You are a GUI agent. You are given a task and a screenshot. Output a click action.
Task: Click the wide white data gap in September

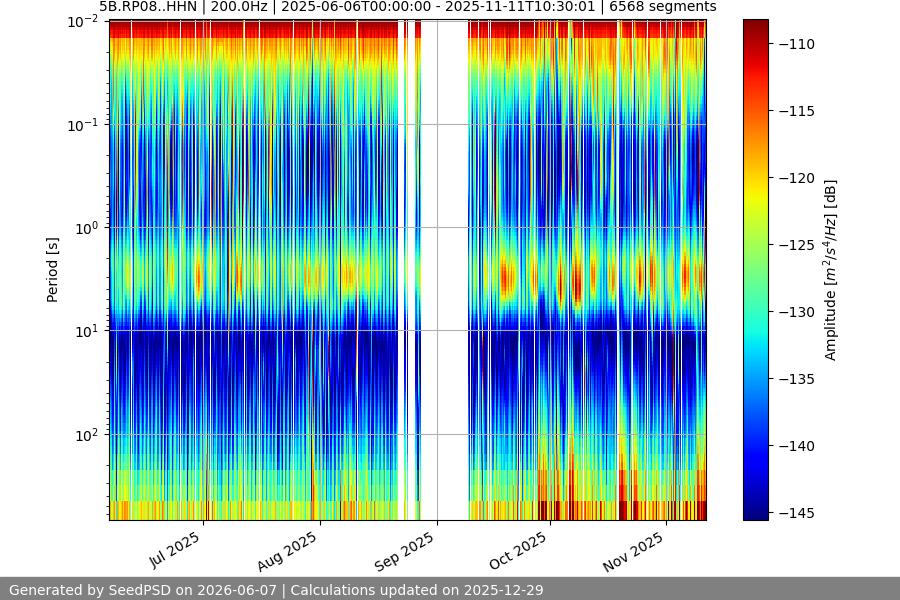445,270
